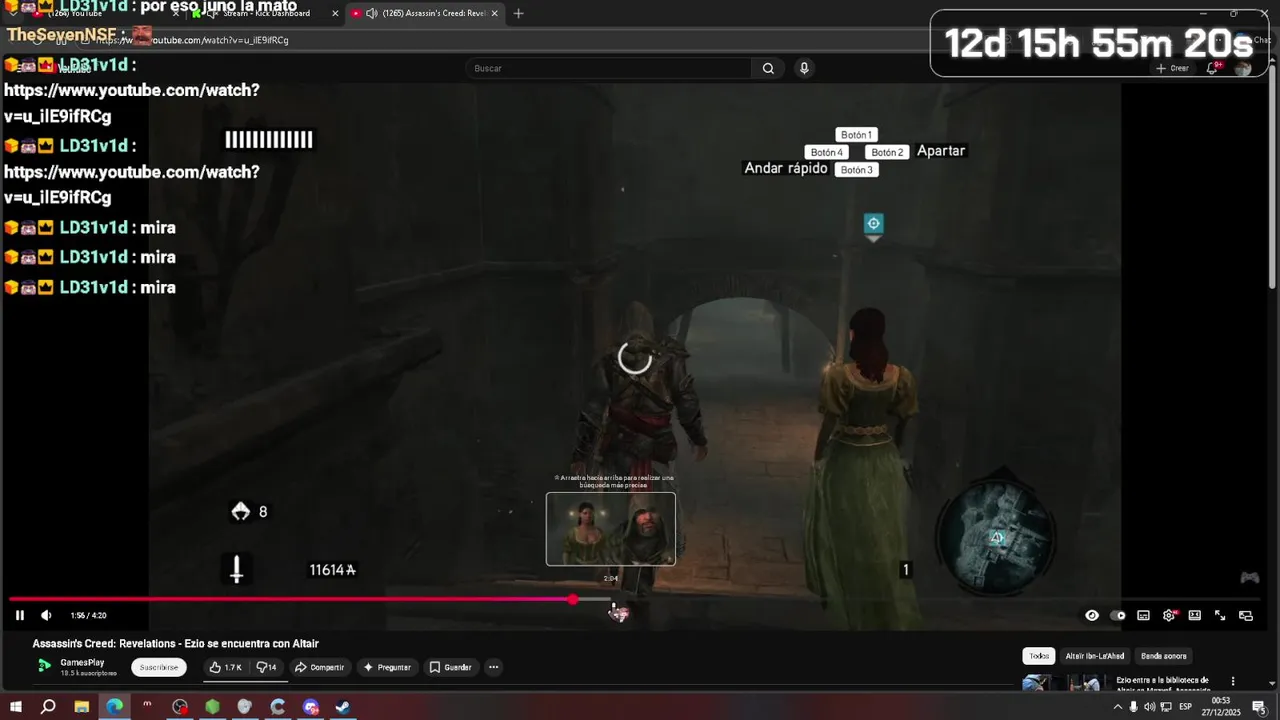Open more actions ellipsis under the video
The width and height of the screenshot is (1280, 720).
493,667
